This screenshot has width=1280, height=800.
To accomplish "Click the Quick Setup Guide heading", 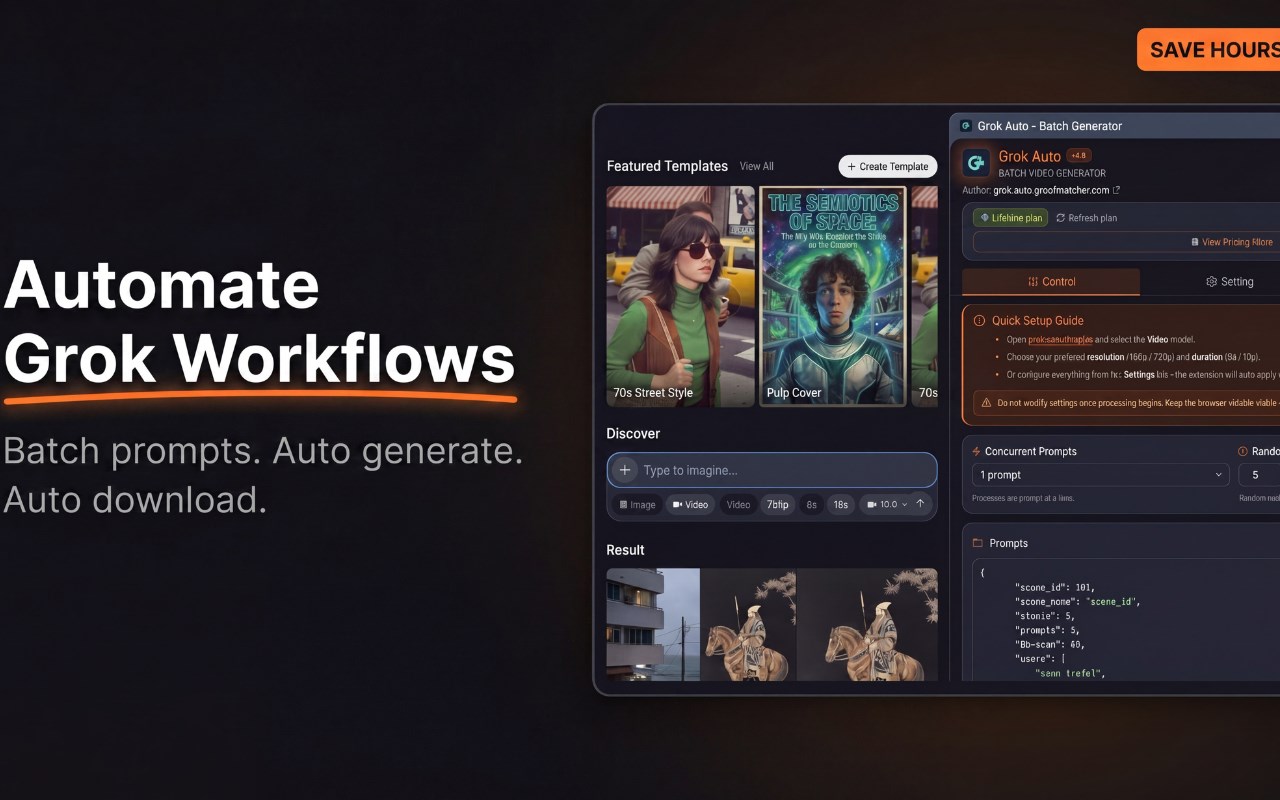I will click(1038, 321).
